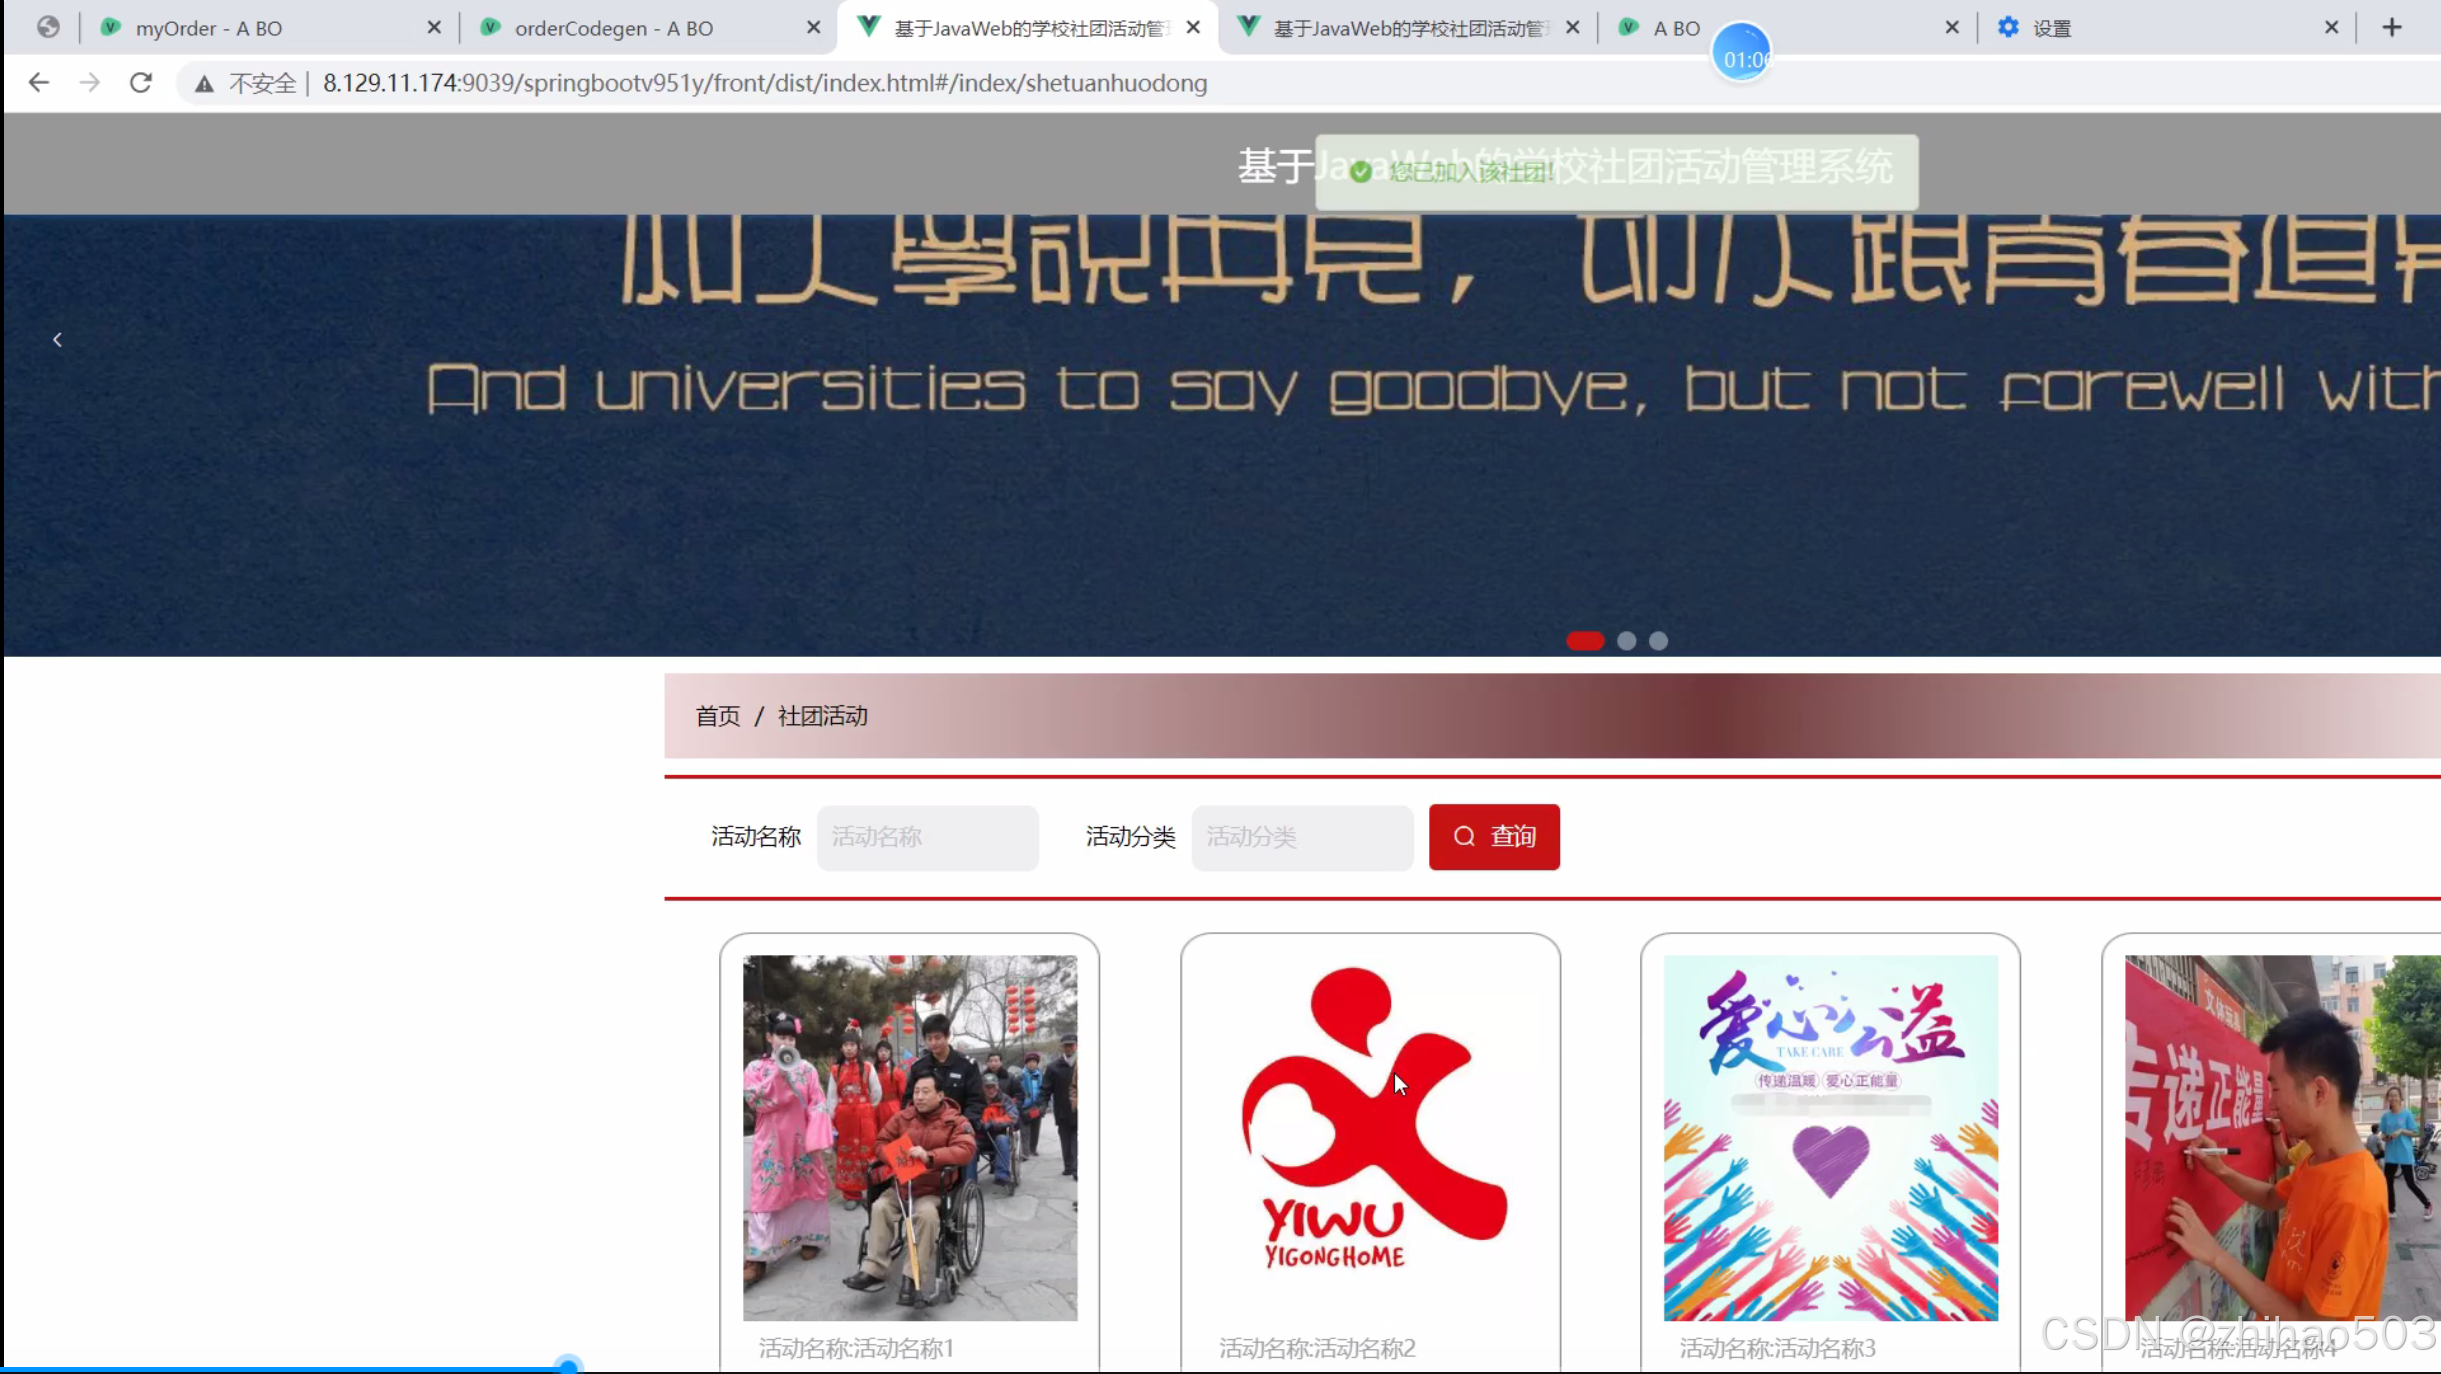This screenshot has height=1374, width=2441.
Task: Select the third carousel indicator dot
Action: coord(1658,641)
